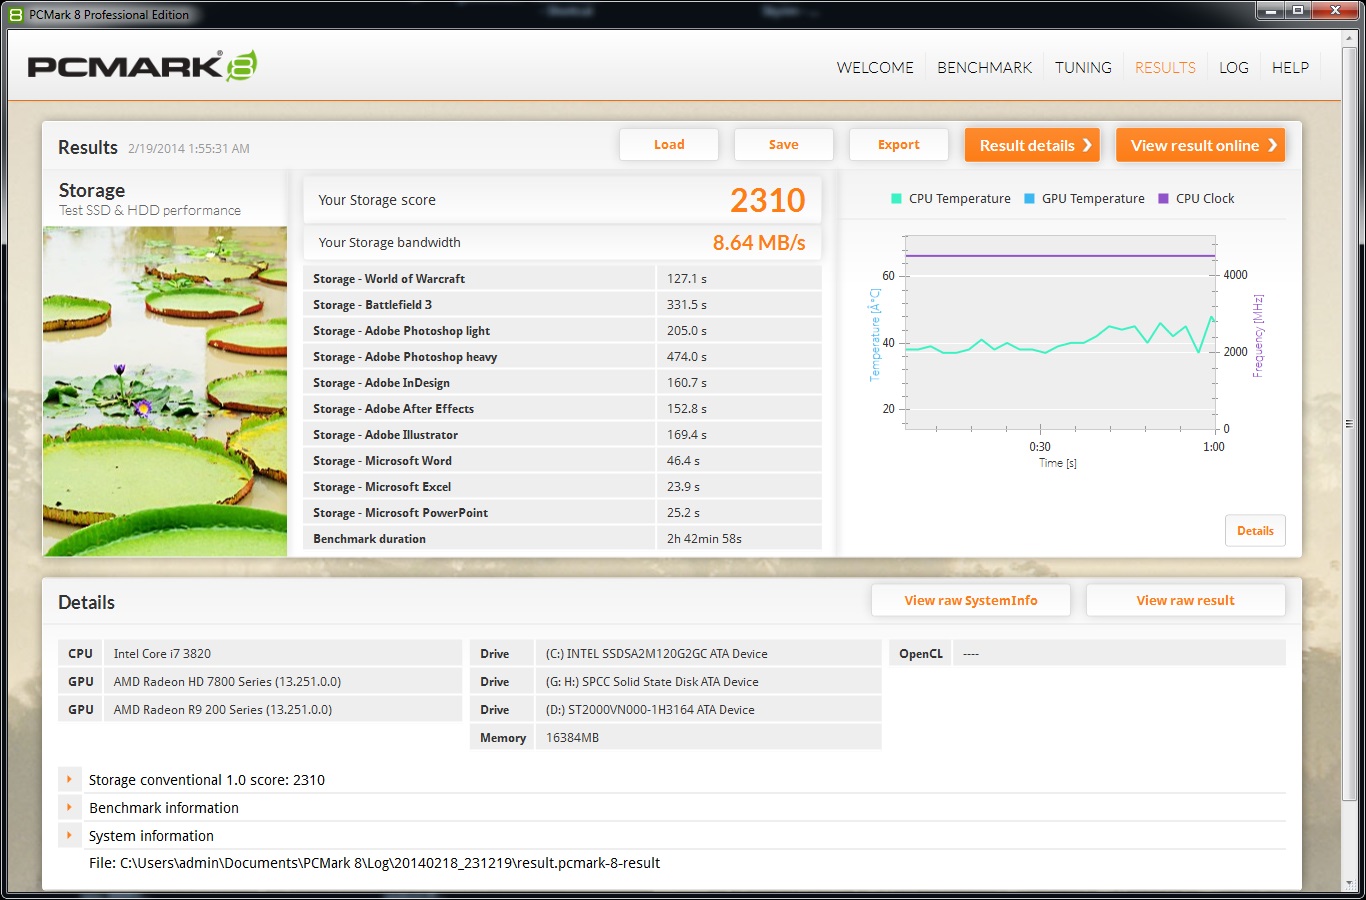Image resolution: width=1366 pixels, height=900 pixels.
Task: Go to the TUNING tab
Action: (1083, 67)
